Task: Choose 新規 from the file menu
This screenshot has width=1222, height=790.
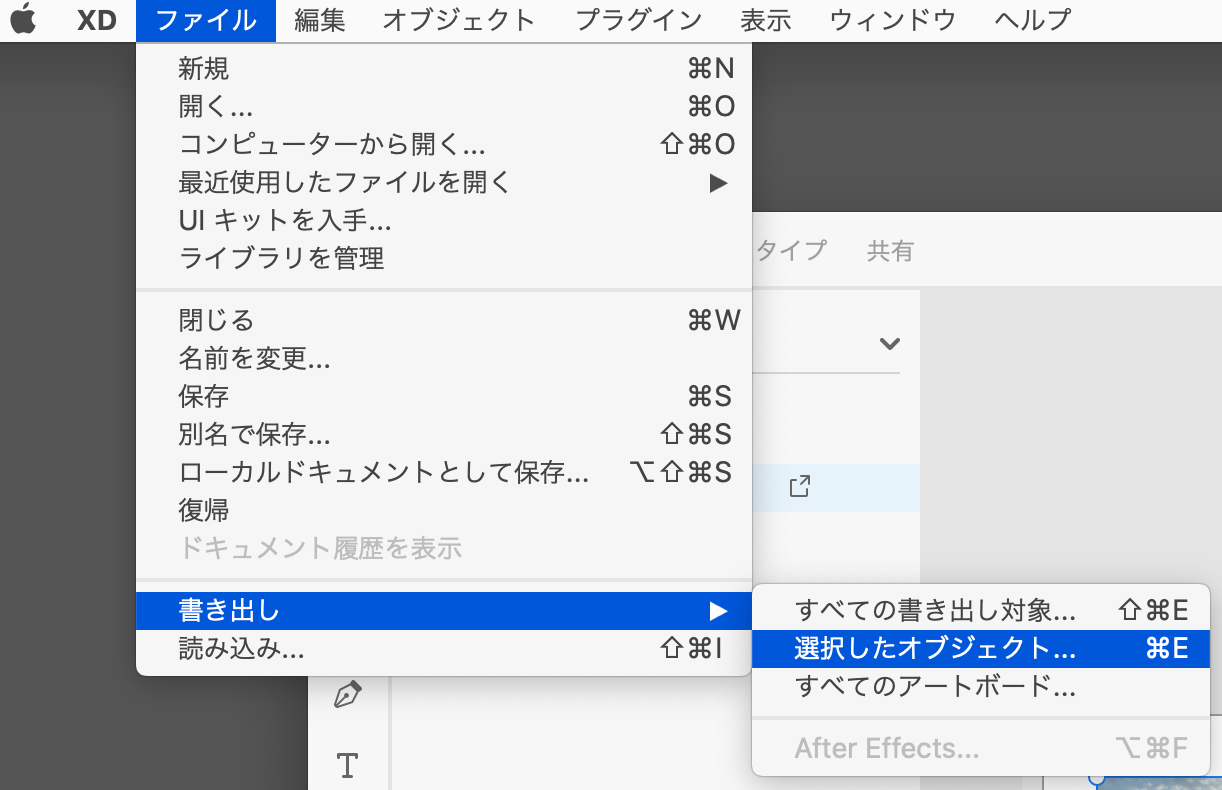Action: coord(443,68)
